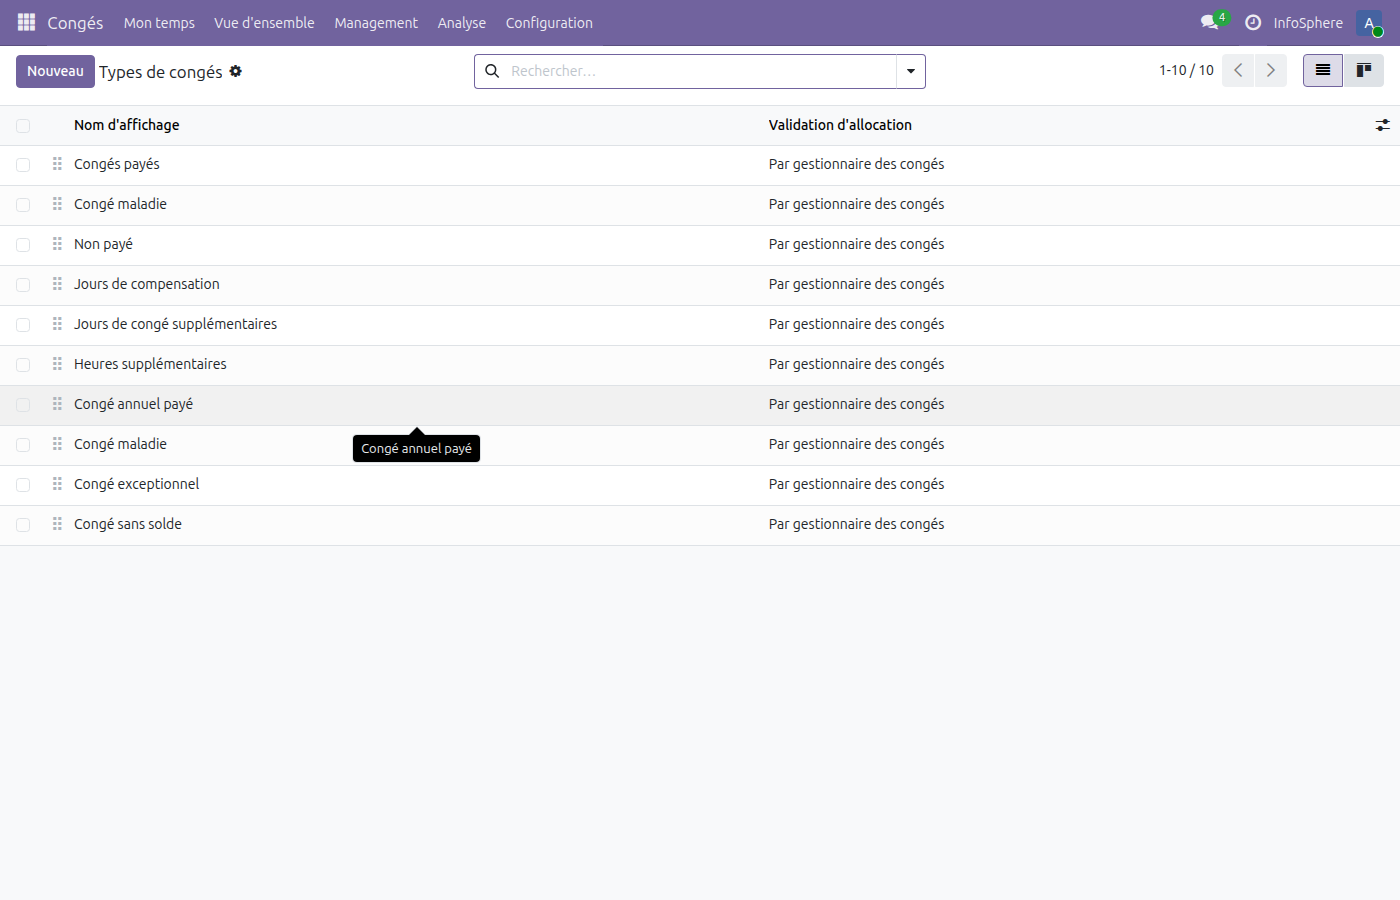The image size is (1400, 900).
Task: Select the Congé sans solde row checkbox
Action: 23,525
